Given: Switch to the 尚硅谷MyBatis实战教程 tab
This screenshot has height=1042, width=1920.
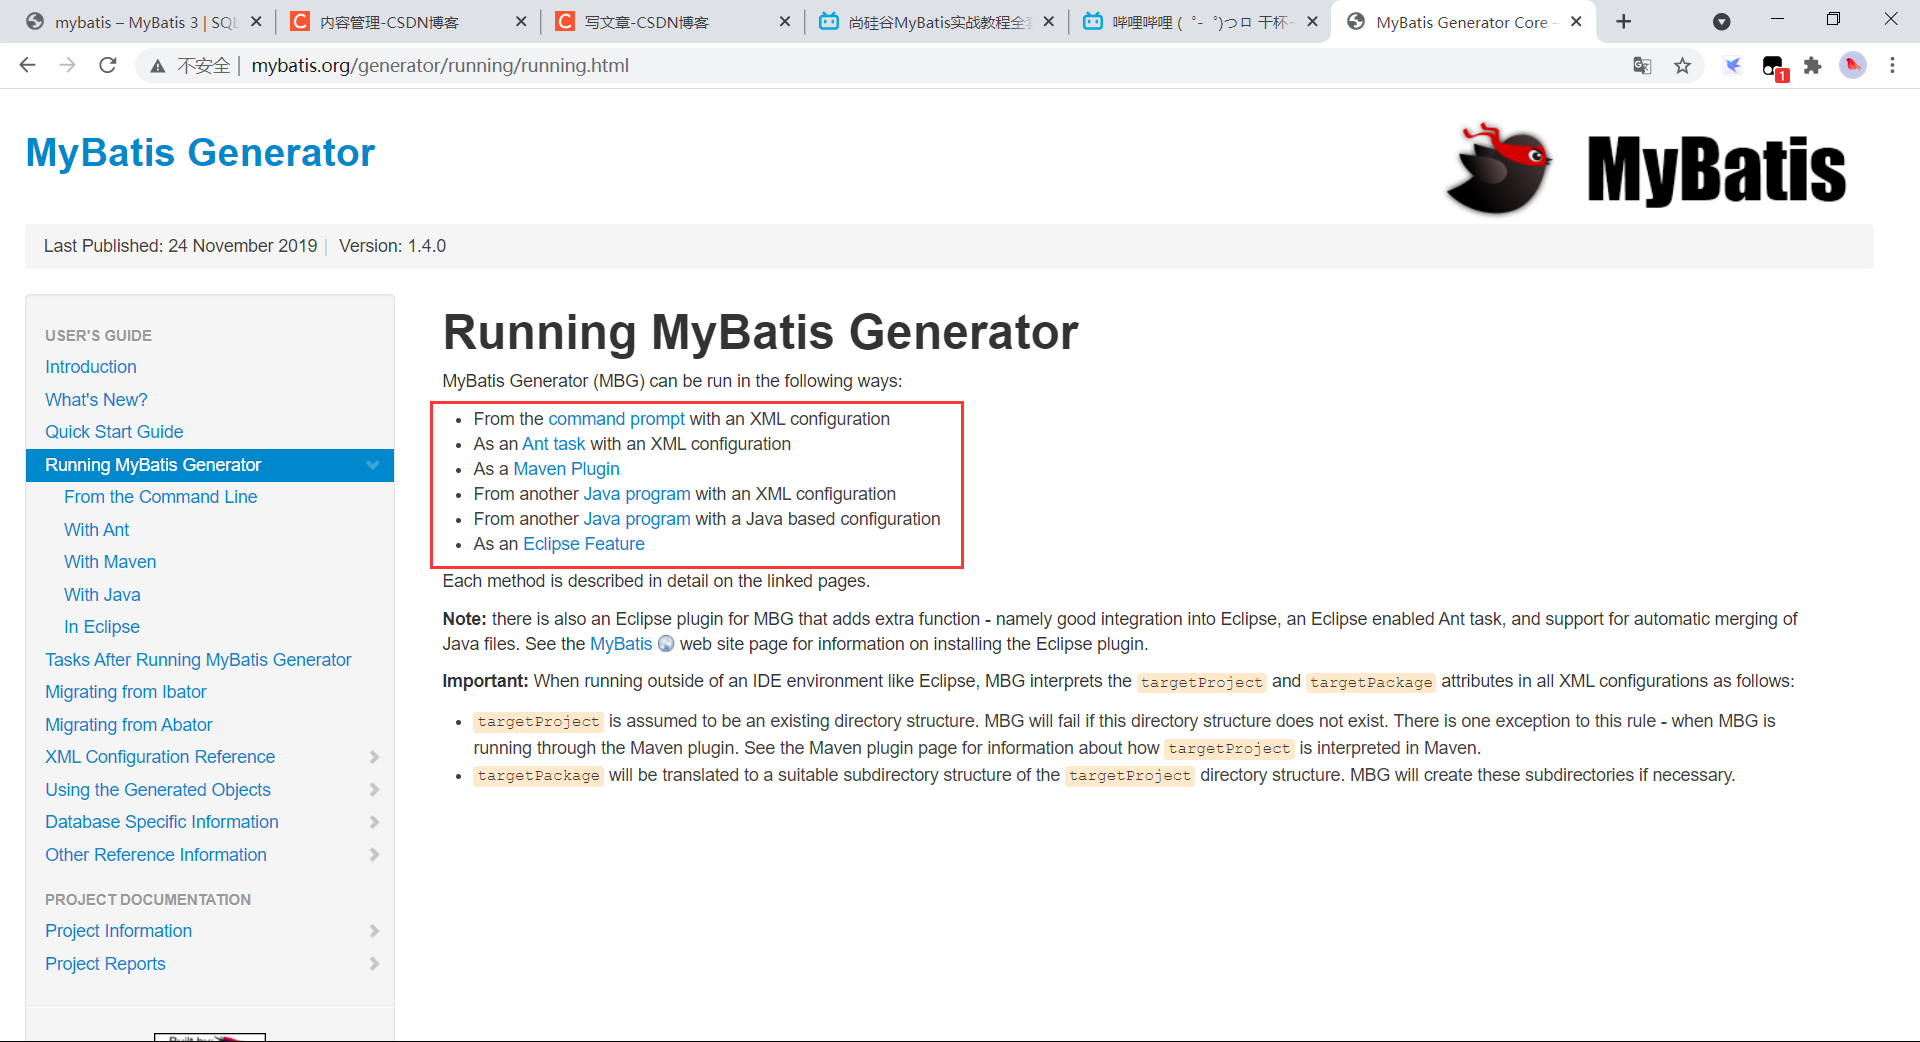Looking at the screenshot, I should point(933,22).
